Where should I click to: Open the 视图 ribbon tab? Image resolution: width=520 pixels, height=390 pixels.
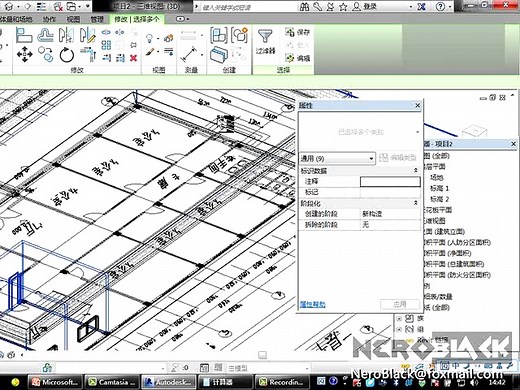73,19
